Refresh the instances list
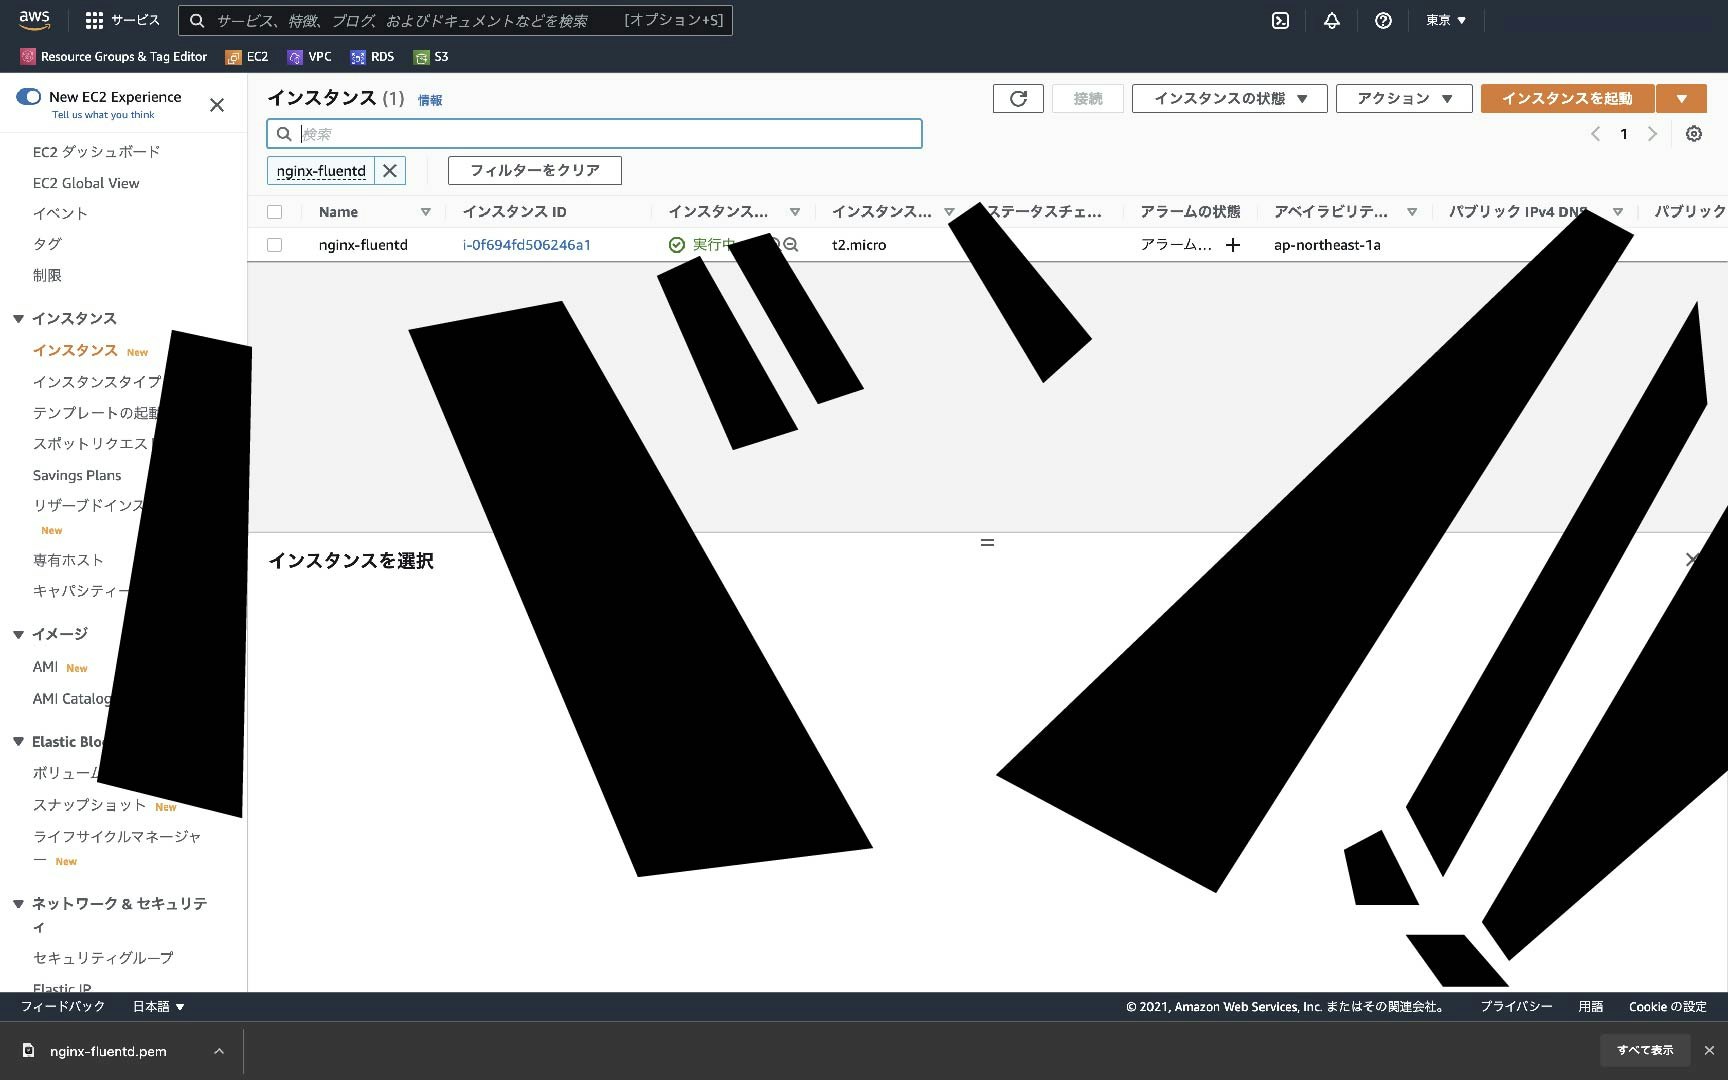 coord(1018,98)
